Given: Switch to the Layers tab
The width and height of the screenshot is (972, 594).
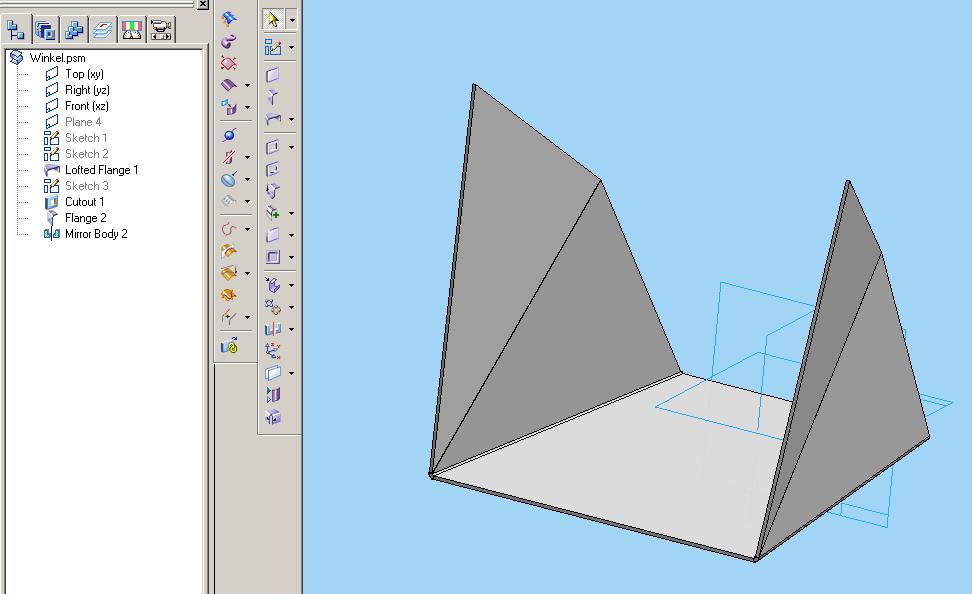Looking at the screenshot, I should [103, 29].
